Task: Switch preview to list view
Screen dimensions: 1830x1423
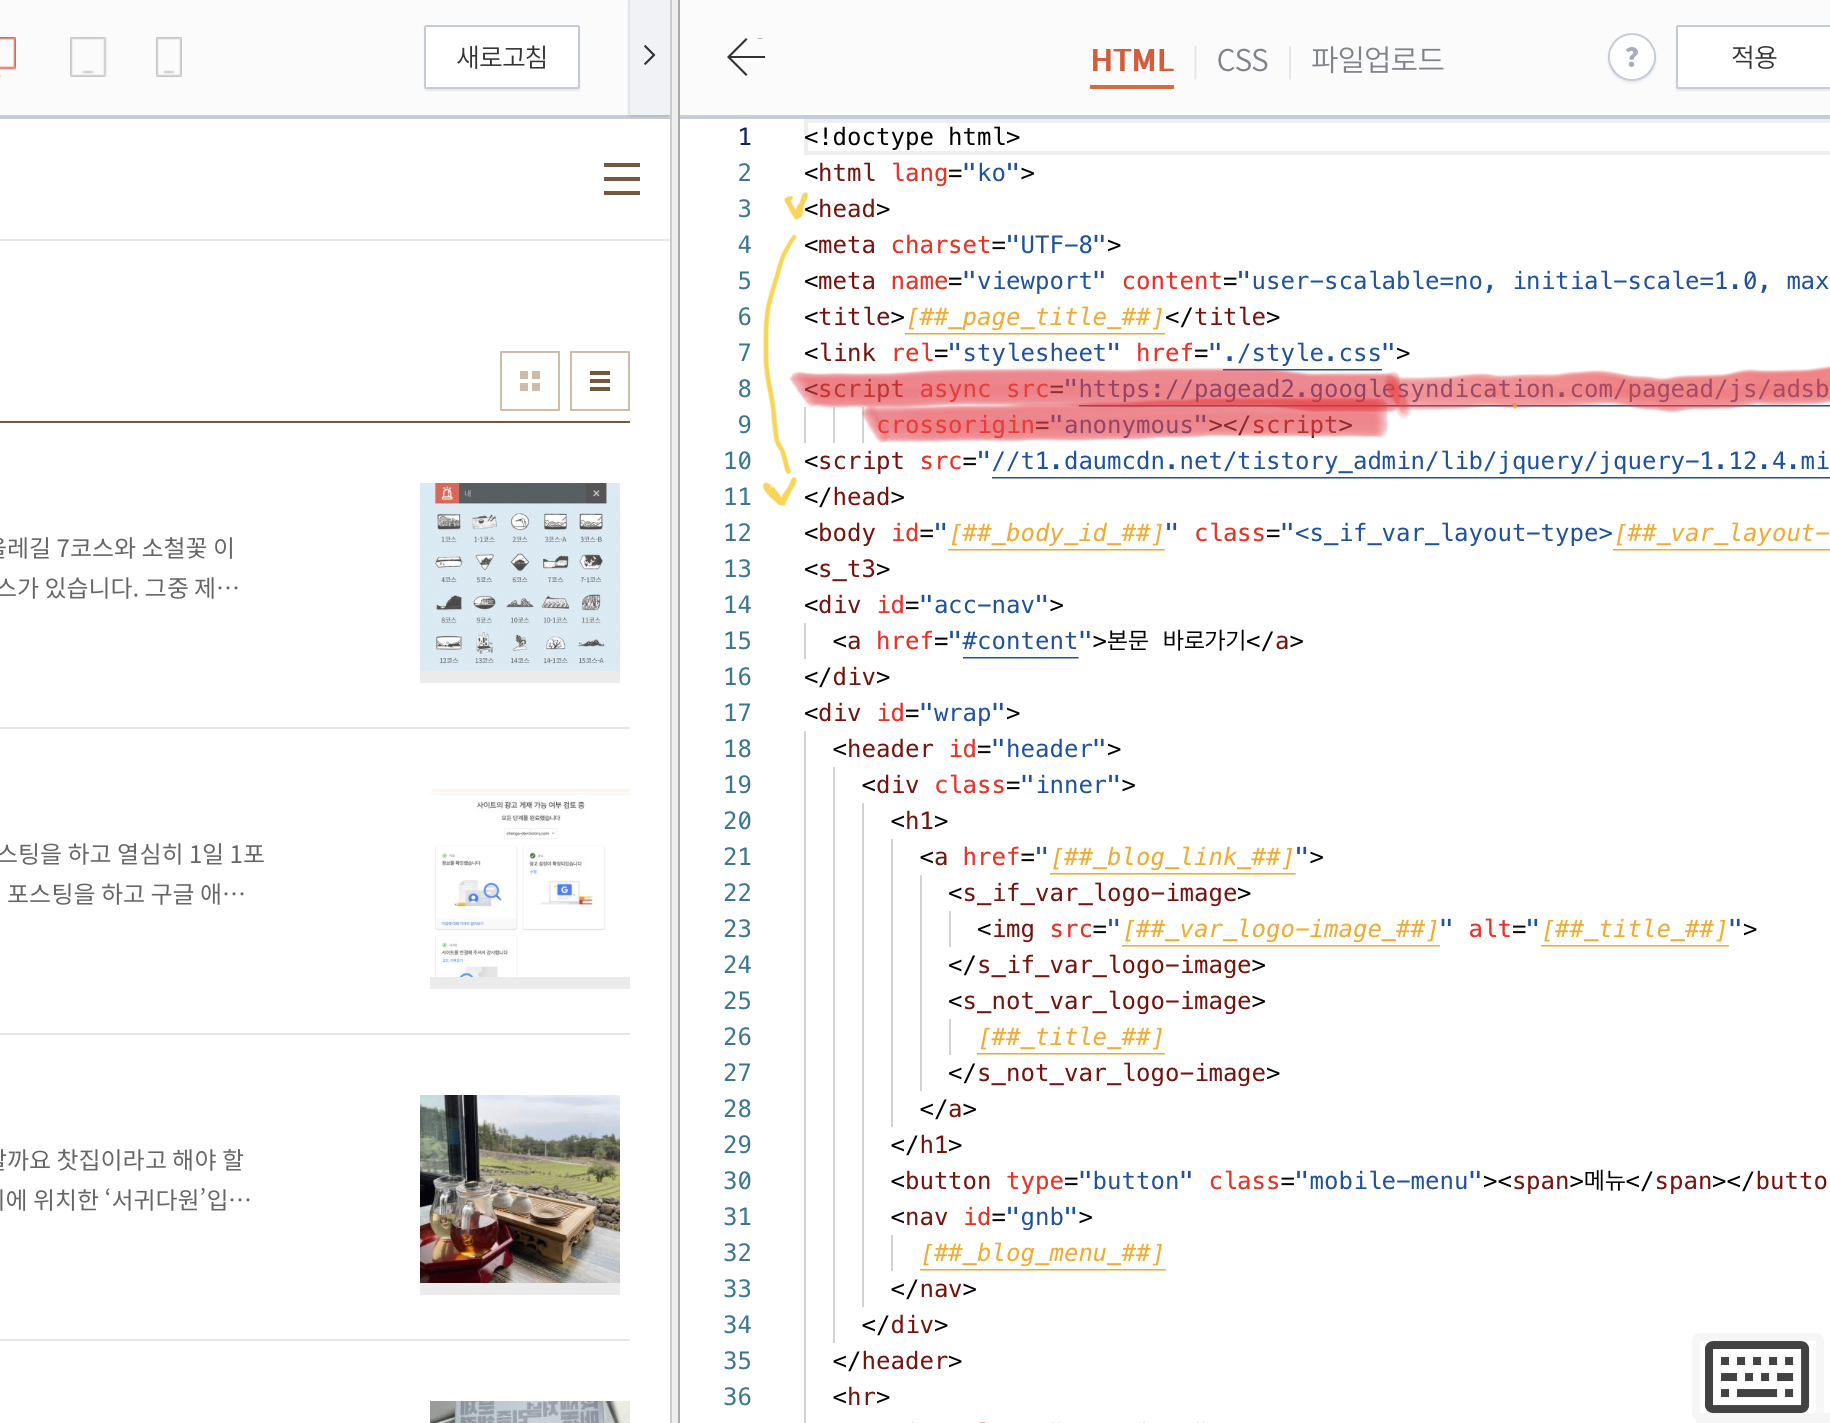Action: pyautogui.click(x=600, y=381)
